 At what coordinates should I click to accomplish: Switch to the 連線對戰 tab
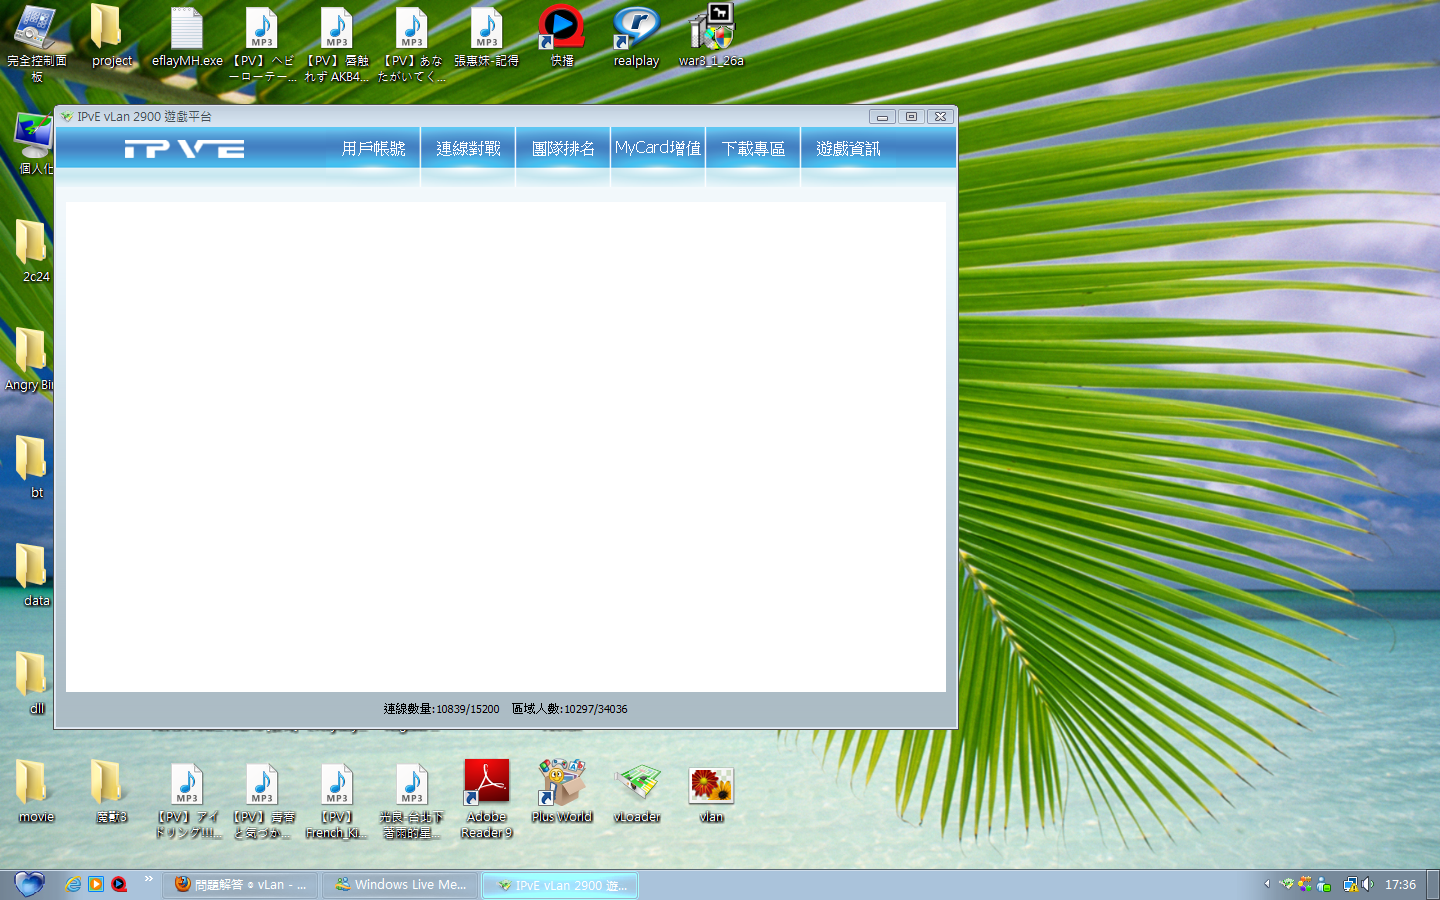pos(468,149)
